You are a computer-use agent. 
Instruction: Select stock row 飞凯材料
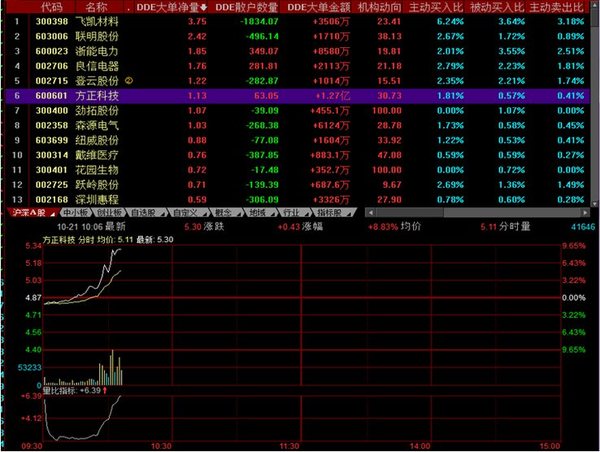tap(298, 21)
